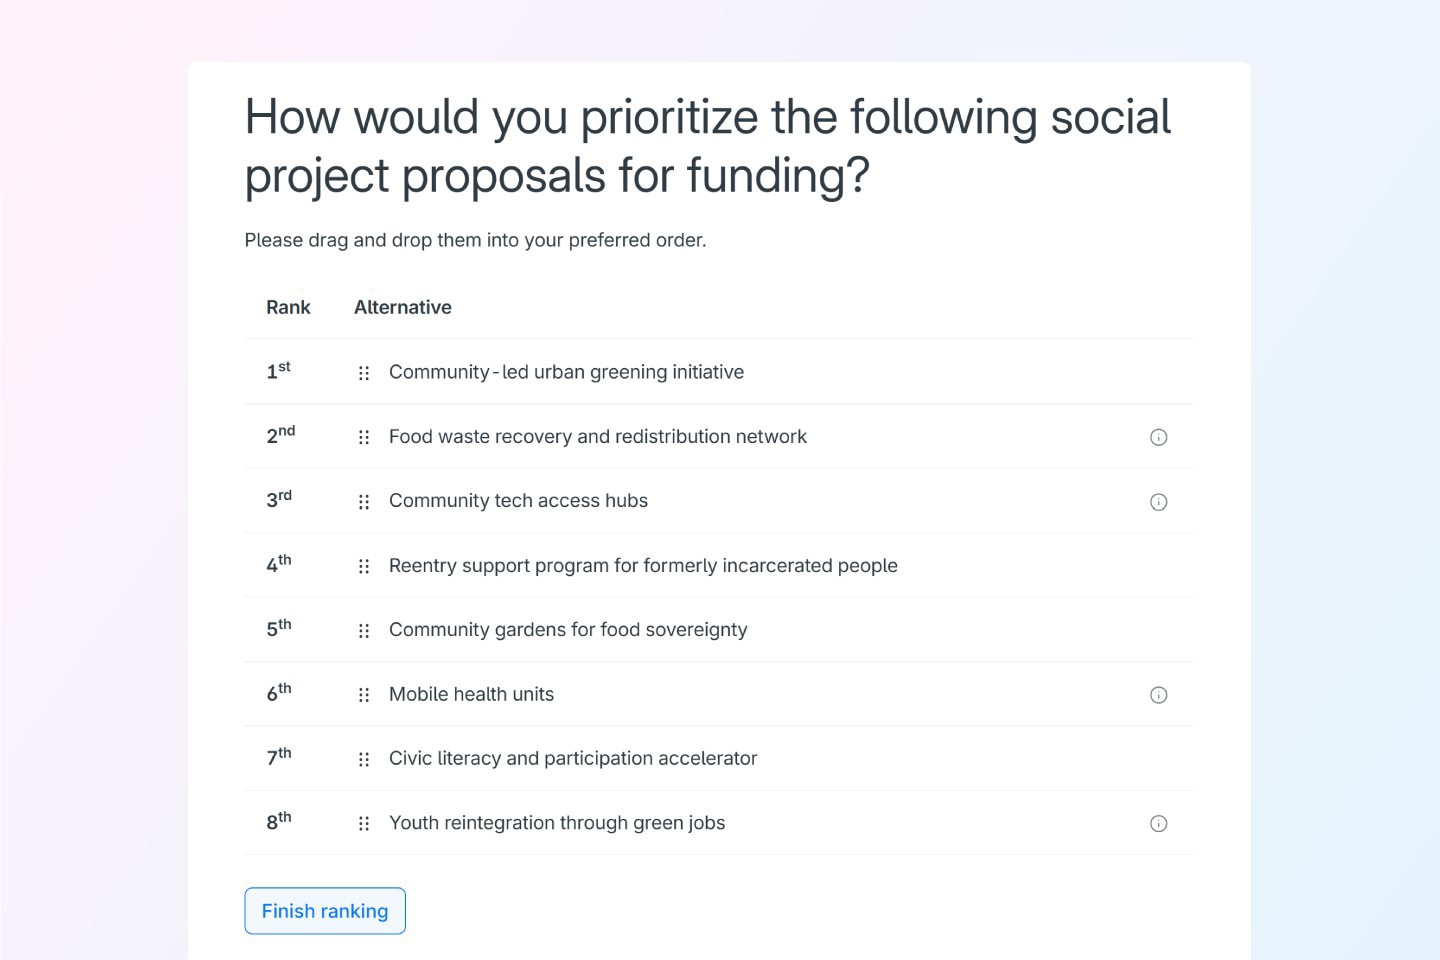The width and height of the screenshot is (1440, 960).
Task: Open info icon for Food waste recovery network
Action: [x=1158, y=437]
